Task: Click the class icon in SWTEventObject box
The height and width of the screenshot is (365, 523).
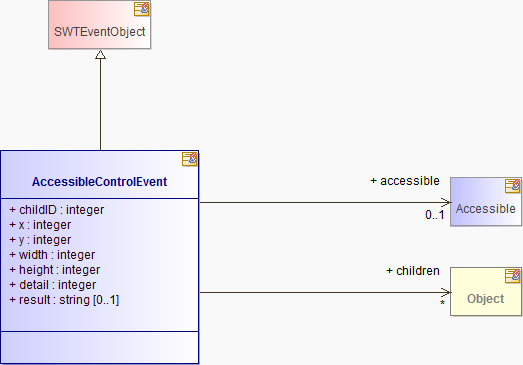Action: pyautogui.click(x=141, y=9)
